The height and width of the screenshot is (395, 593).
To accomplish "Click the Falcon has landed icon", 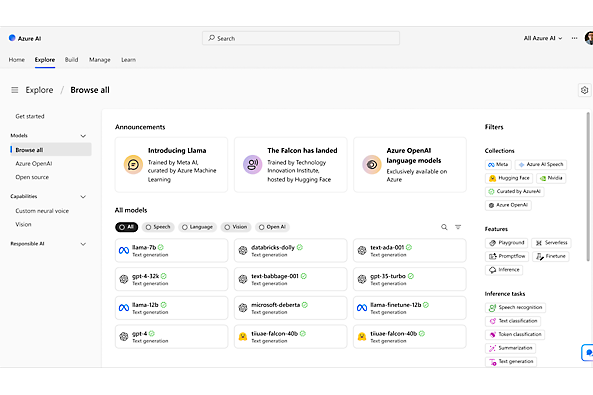I will click(252, 165).
